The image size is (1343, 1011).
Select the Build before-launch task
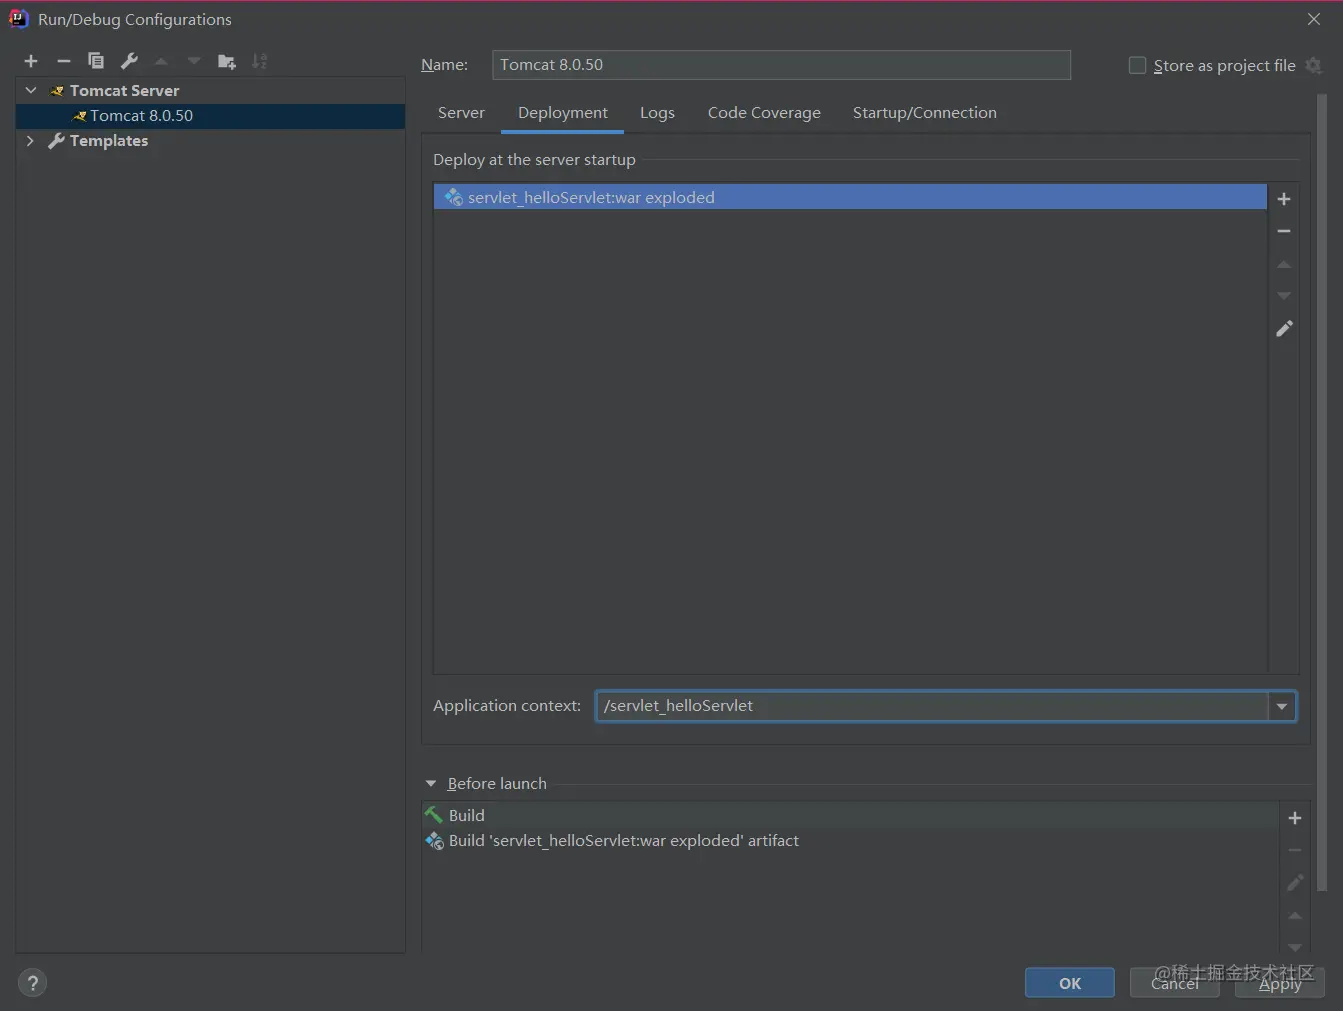tap(850, 816)
